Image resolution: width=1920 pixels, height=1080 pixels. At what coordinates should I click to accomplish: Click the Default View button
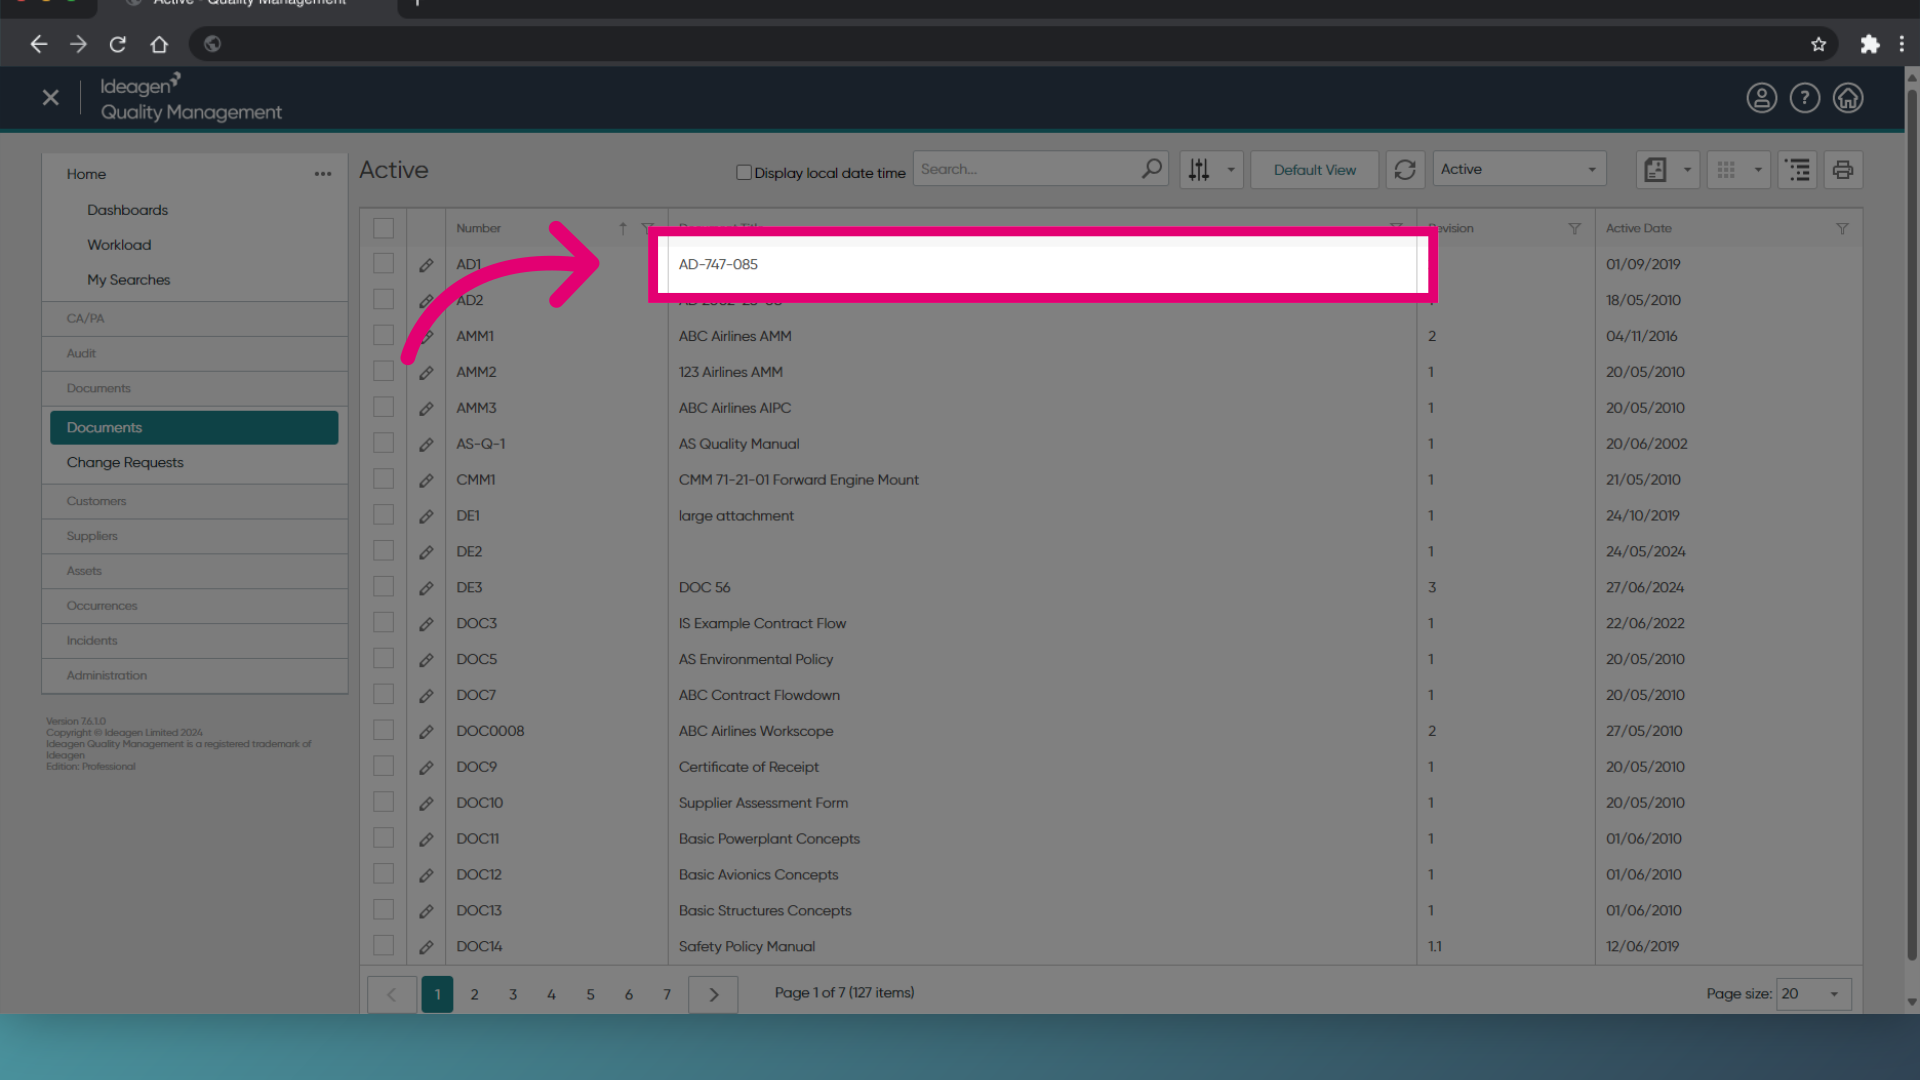coord(1314,170)
